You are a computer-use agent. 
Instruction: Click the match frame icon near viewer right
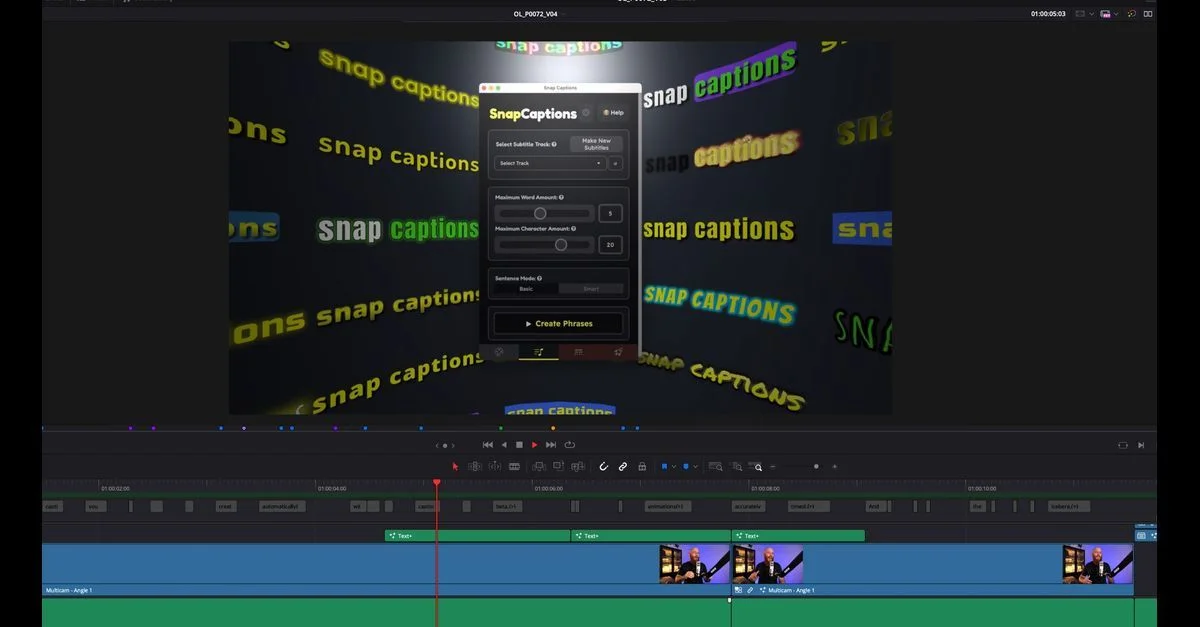point(1122,445)
